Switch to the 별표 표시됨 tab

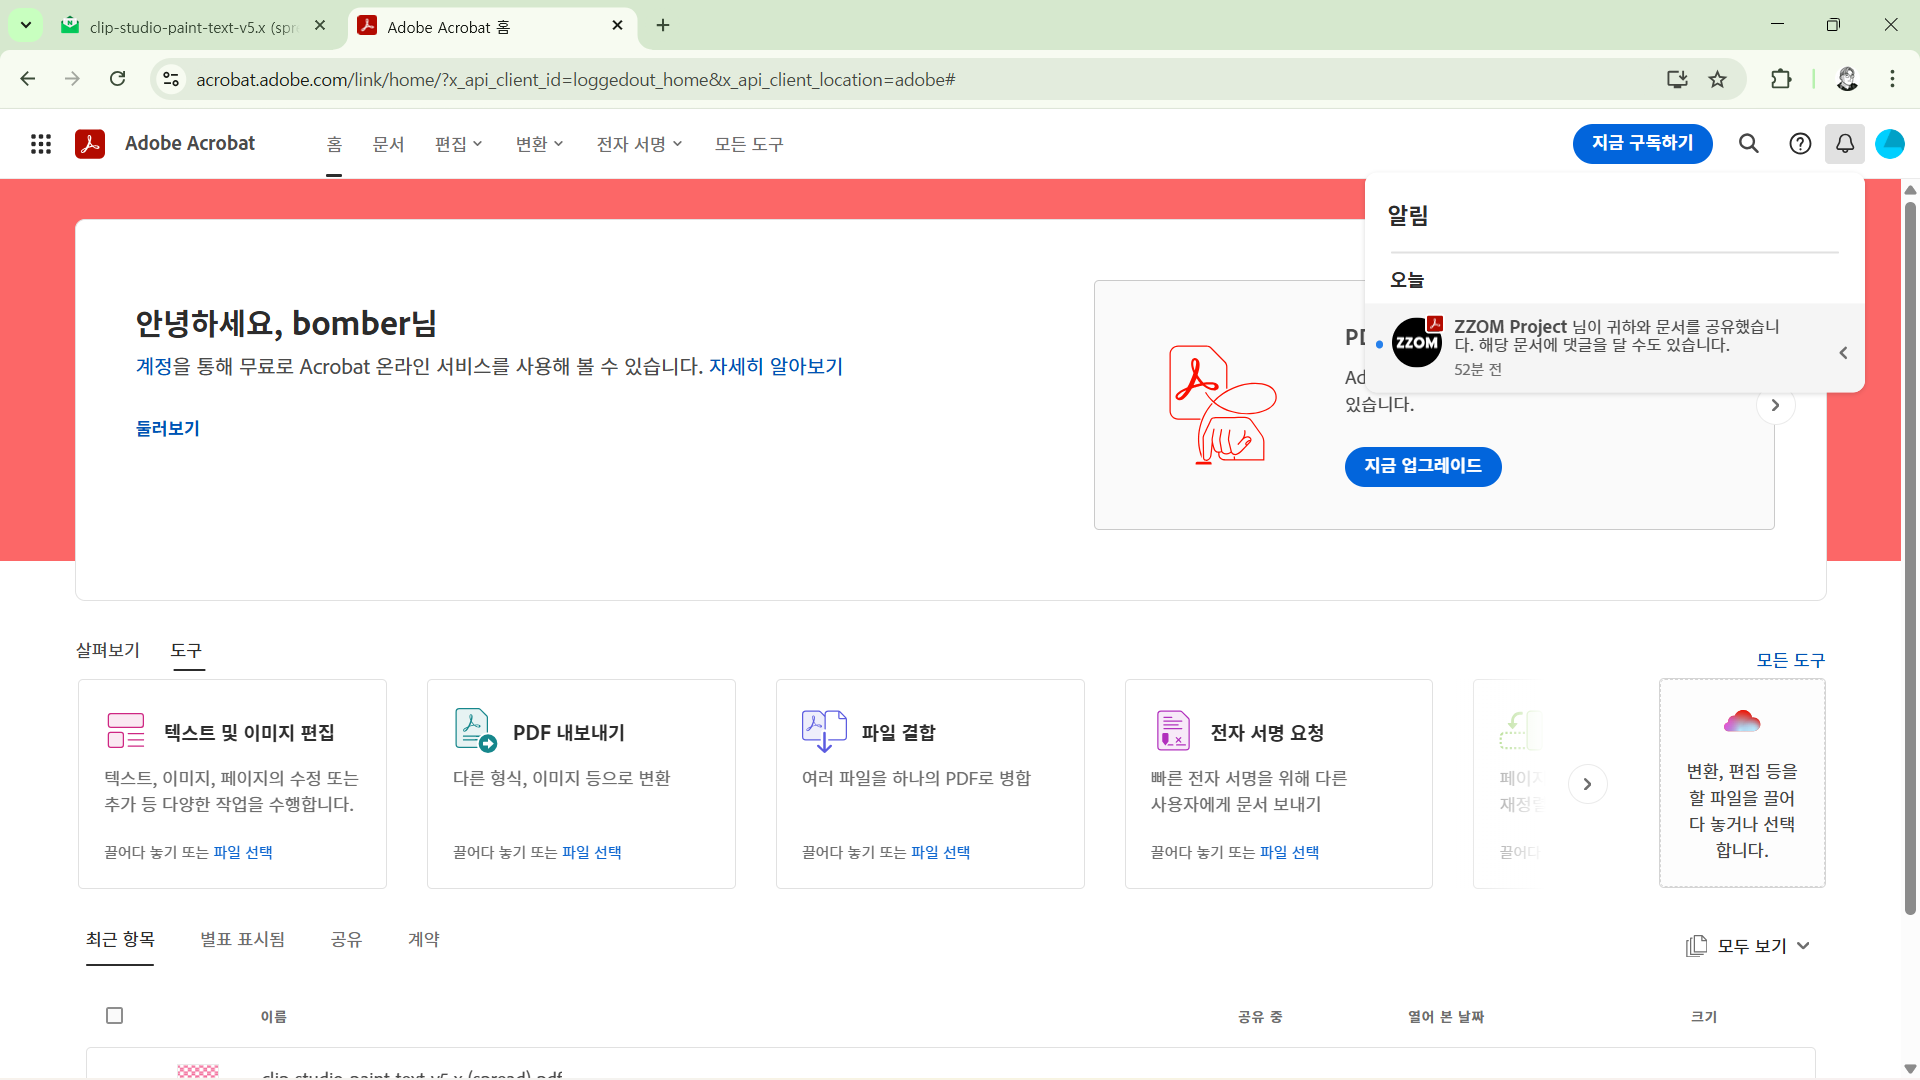tap(242, 939)
